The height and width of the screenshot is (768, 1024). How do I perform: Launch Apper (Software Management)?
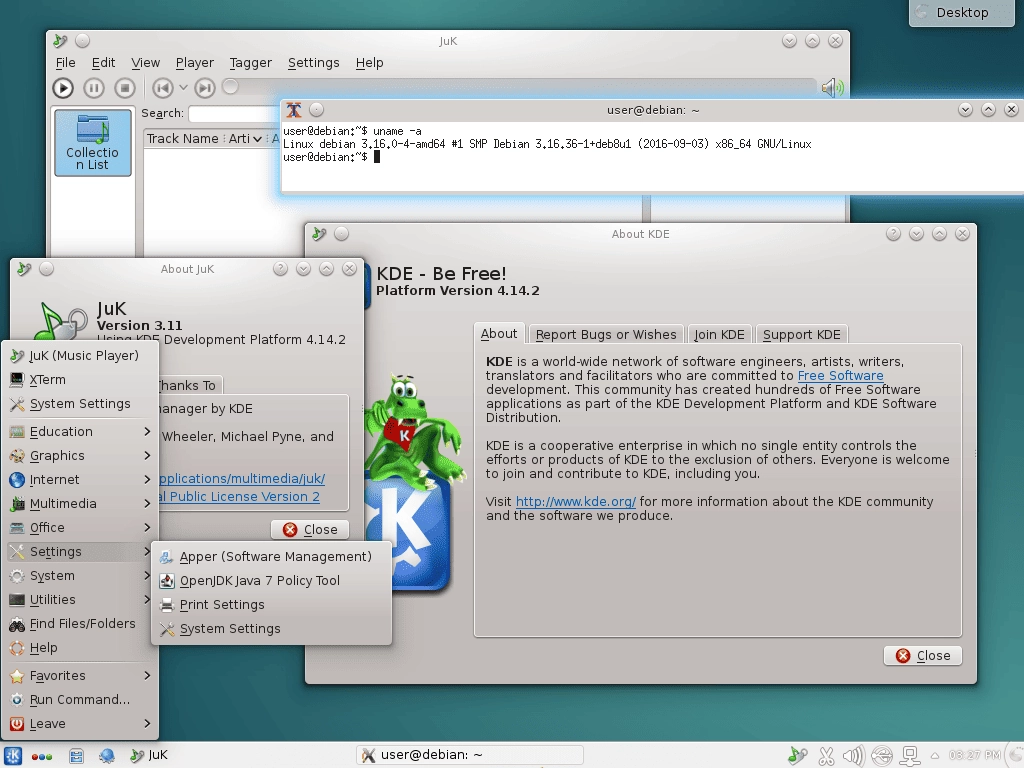(272, 556)
